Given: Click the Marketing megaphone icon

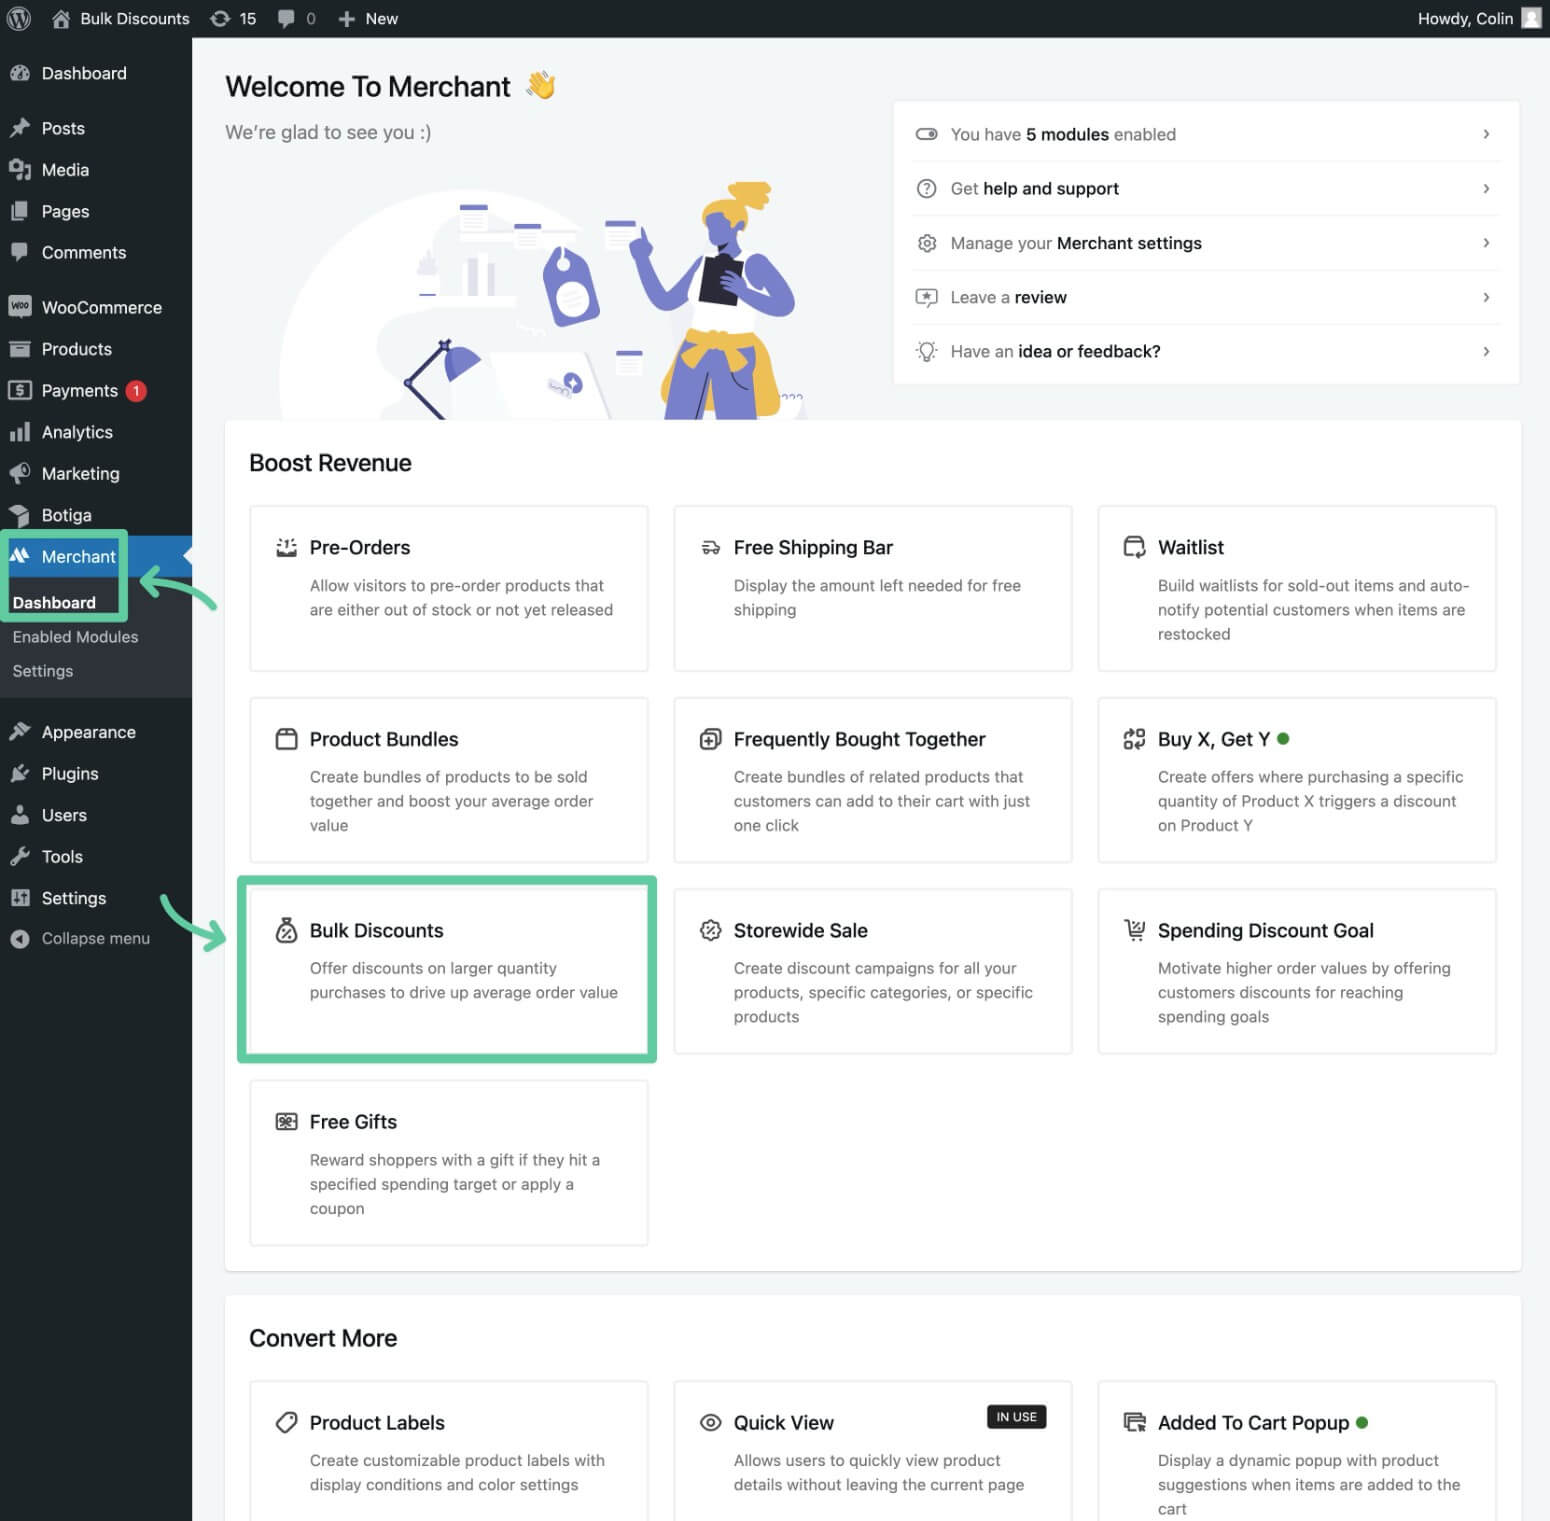Looking at the screenshot, I should 20,474.
